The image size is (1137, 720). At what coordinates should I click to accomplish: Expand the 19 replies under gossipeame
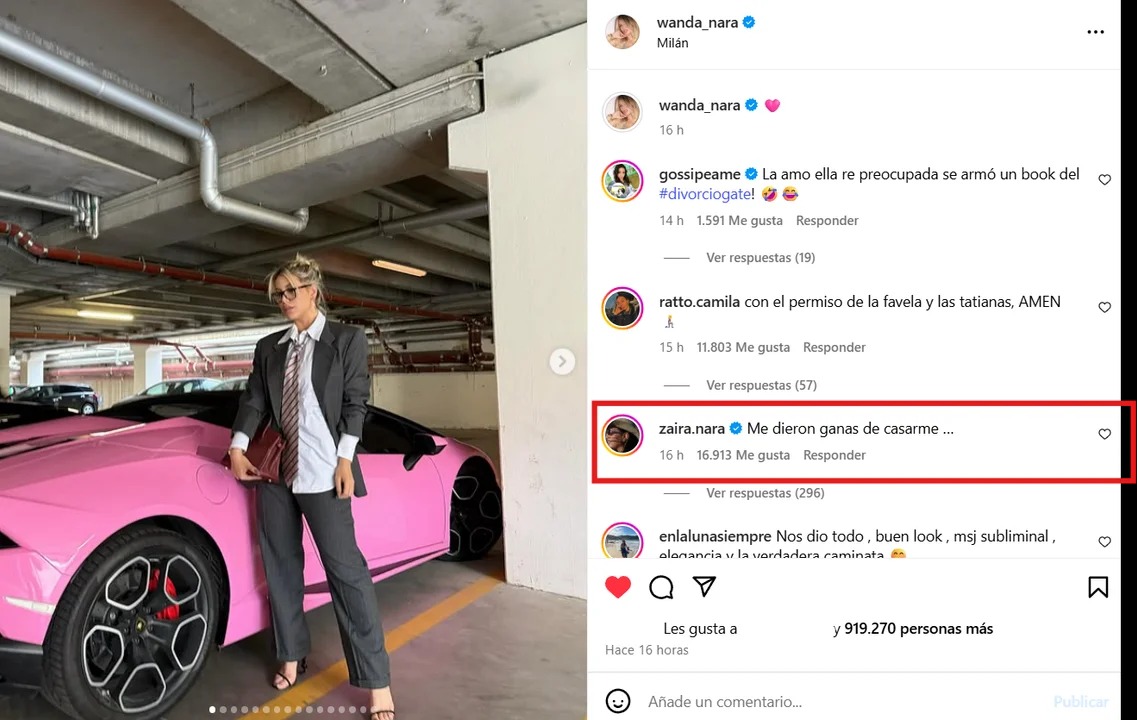tap(760, 258)
